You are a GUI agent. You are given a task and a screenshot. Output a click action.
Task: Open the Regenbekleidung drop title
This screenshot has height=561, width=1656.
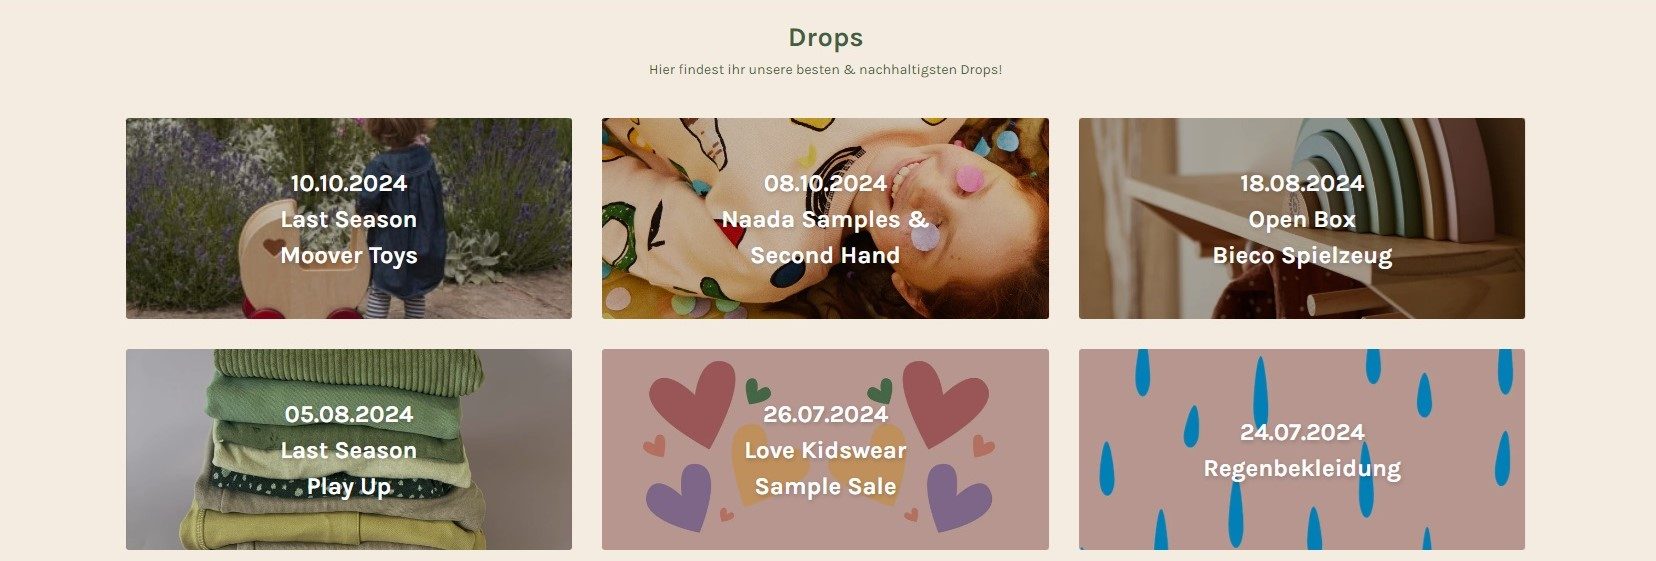pos(1302,468)
